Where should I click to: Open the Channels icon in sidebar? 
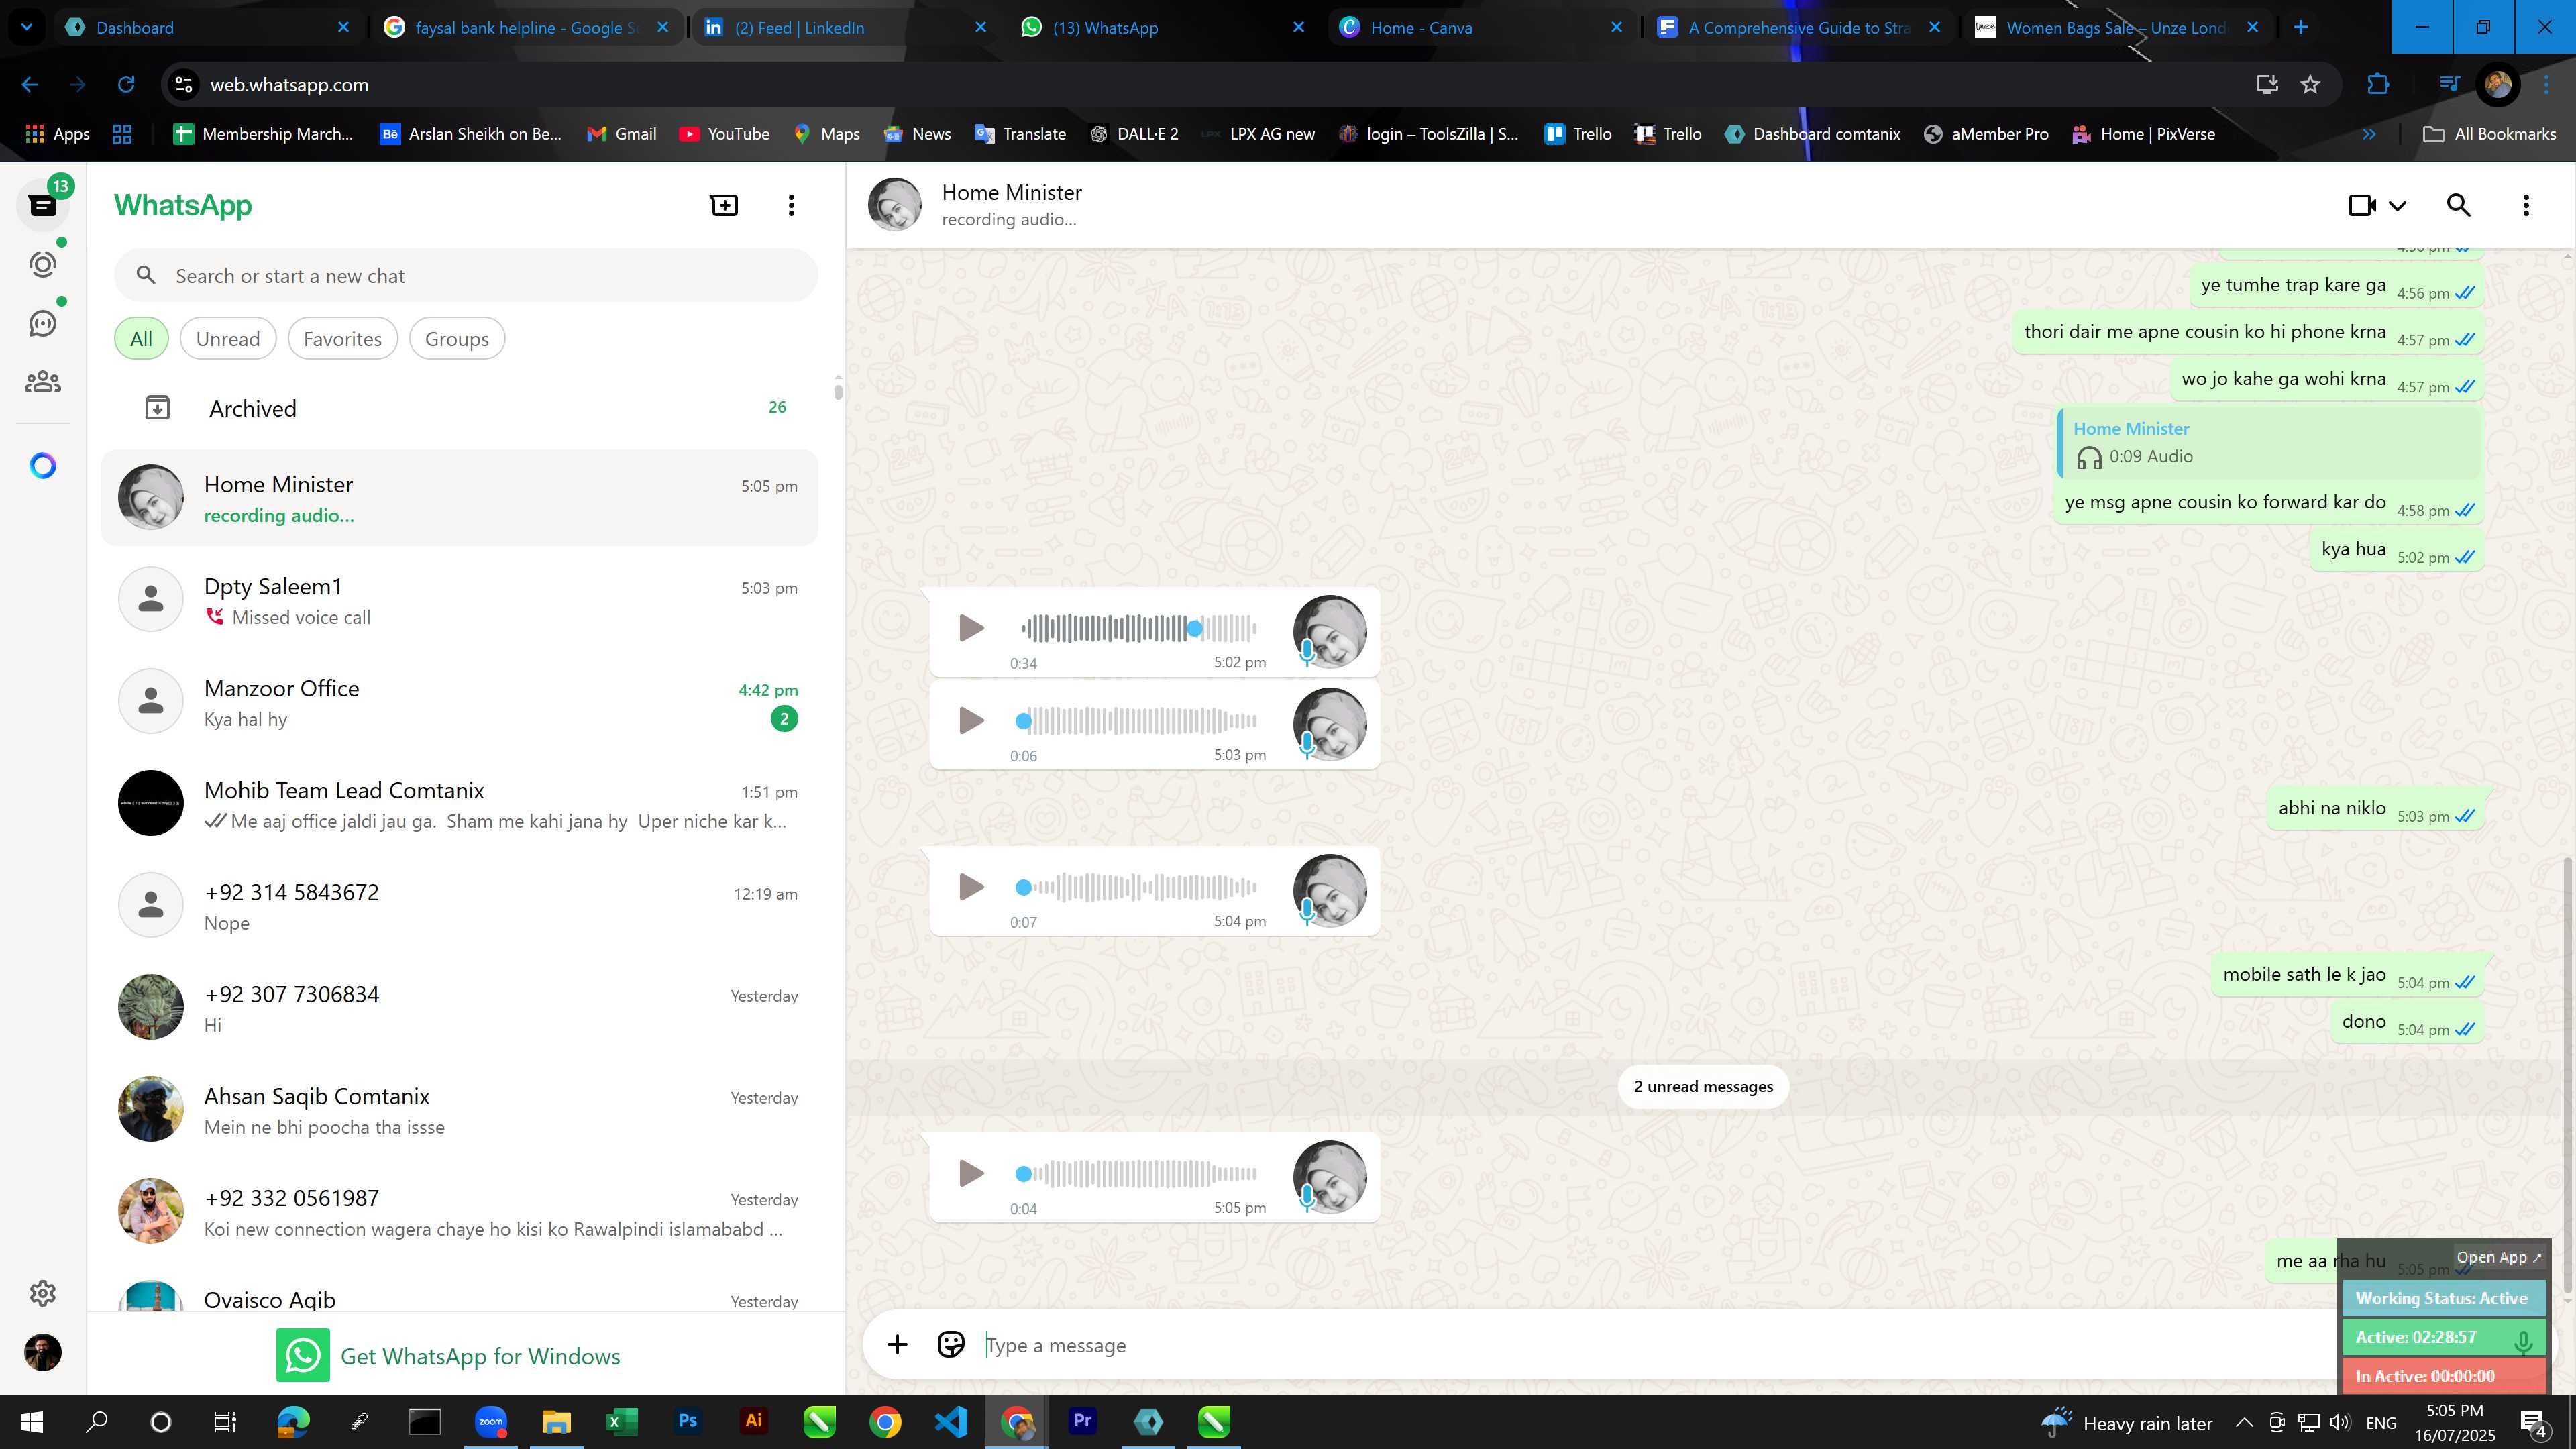[x=42, y=323]
